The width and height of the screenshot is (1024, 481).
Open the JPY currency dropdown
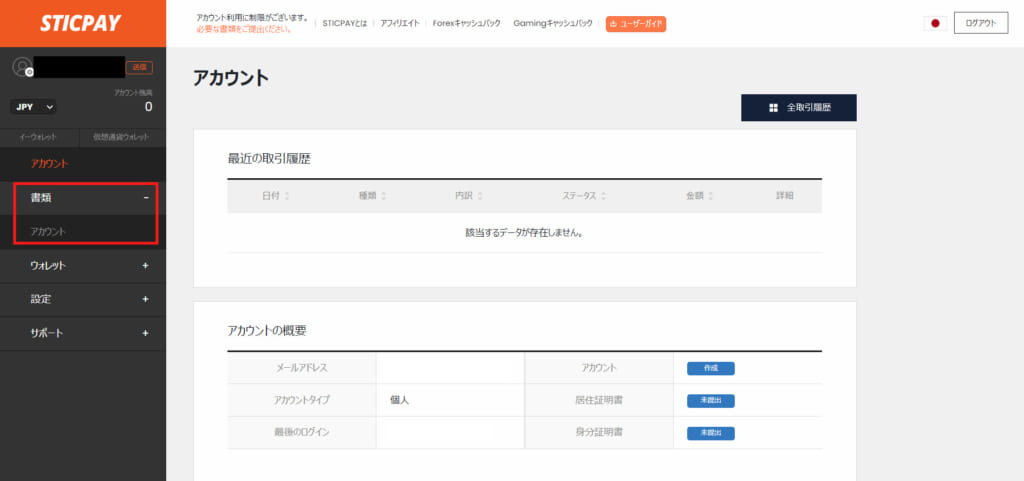(33, 107)
